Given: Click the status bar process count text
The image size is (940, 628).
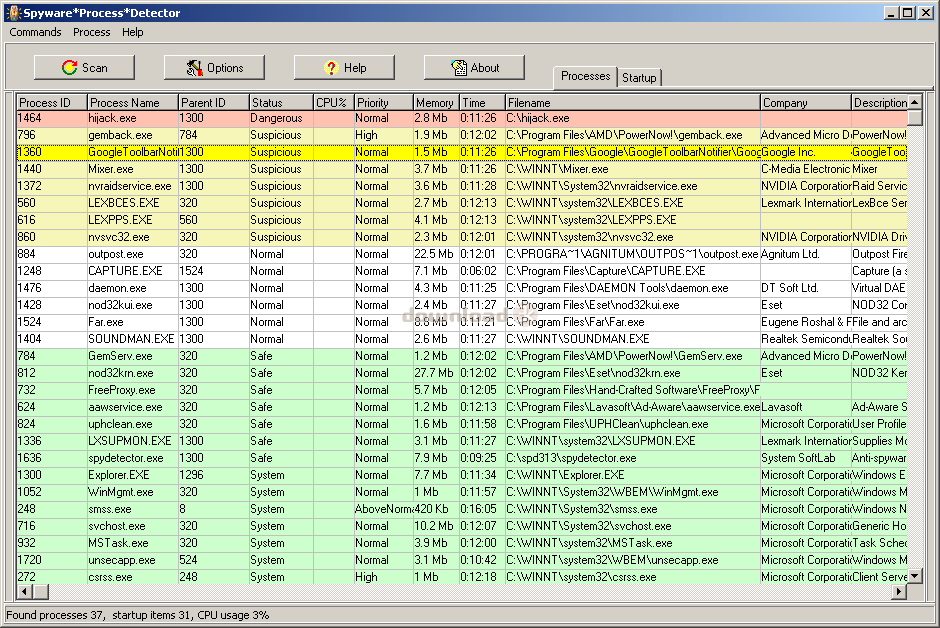Looking at the screenshot, I should coord(56,615).
